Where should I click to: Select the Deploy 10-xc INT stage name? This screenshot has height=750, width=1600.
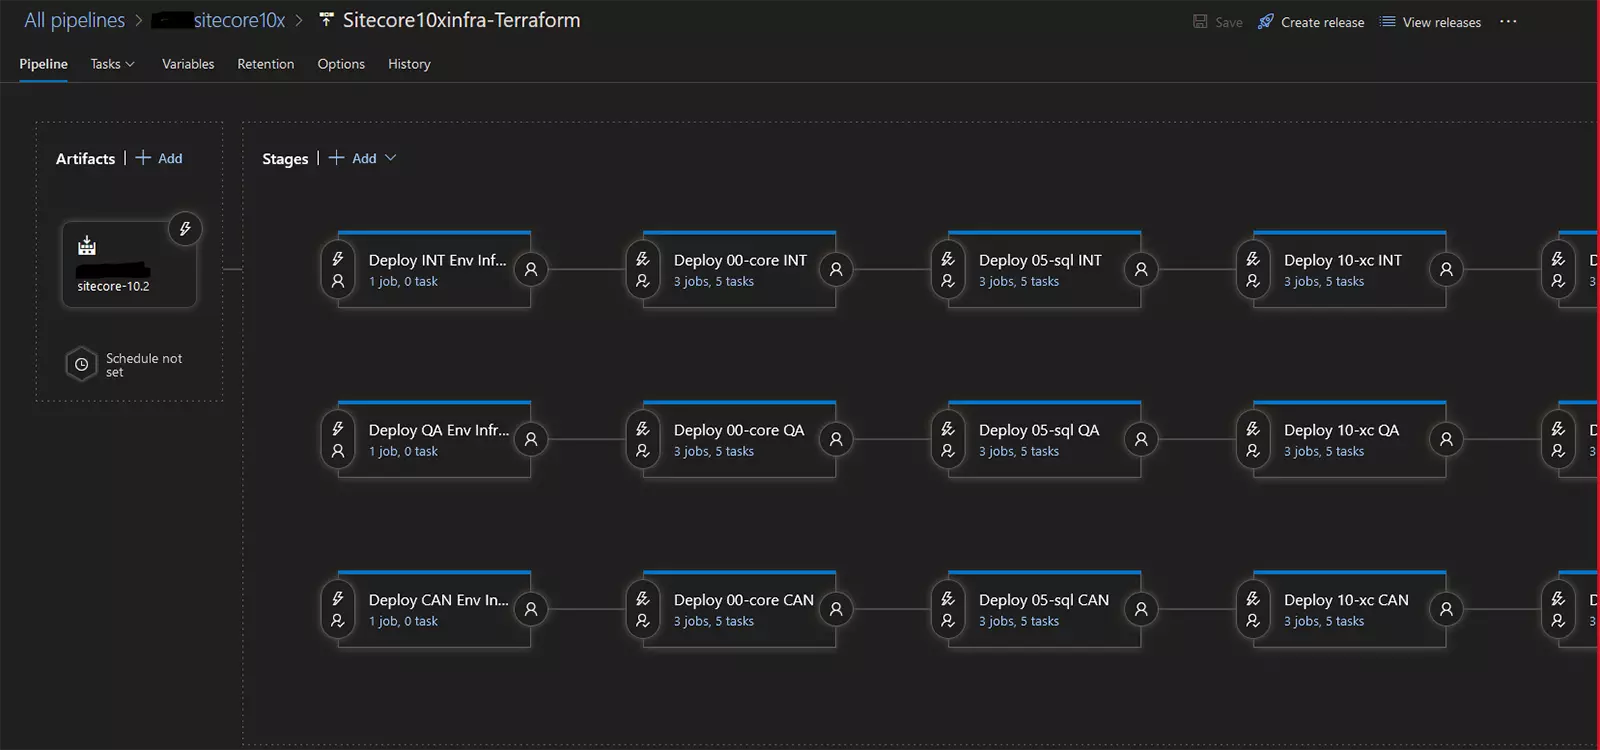pos(1343,260)
